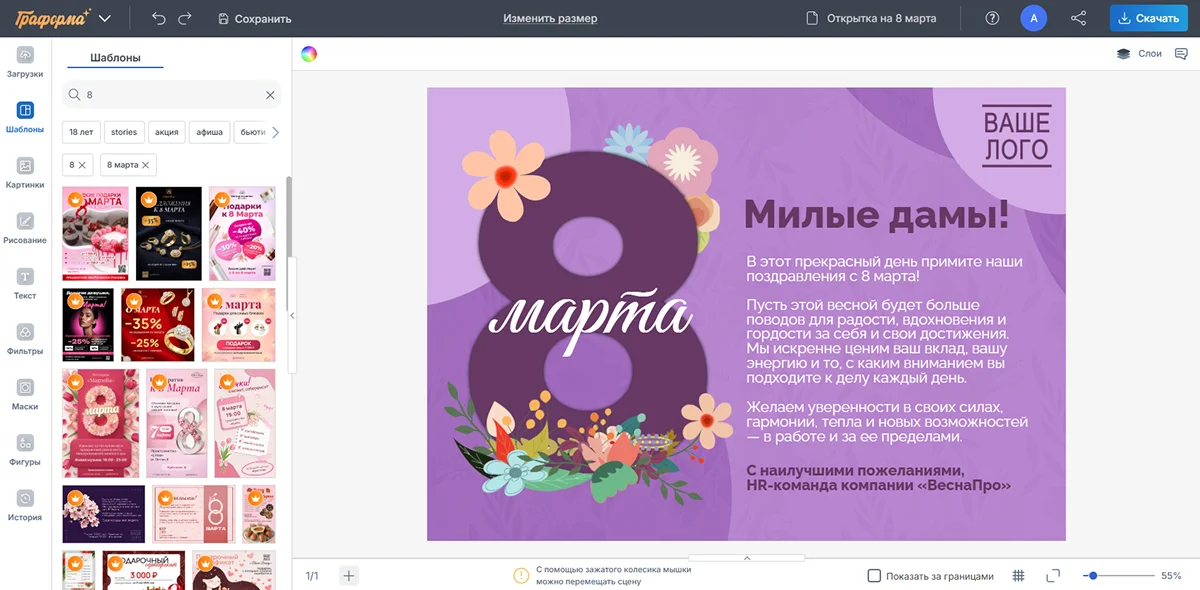Click the template search input field
This screenshot has height=590, width=1200.
pyautogui.click(x=170, y=95)
